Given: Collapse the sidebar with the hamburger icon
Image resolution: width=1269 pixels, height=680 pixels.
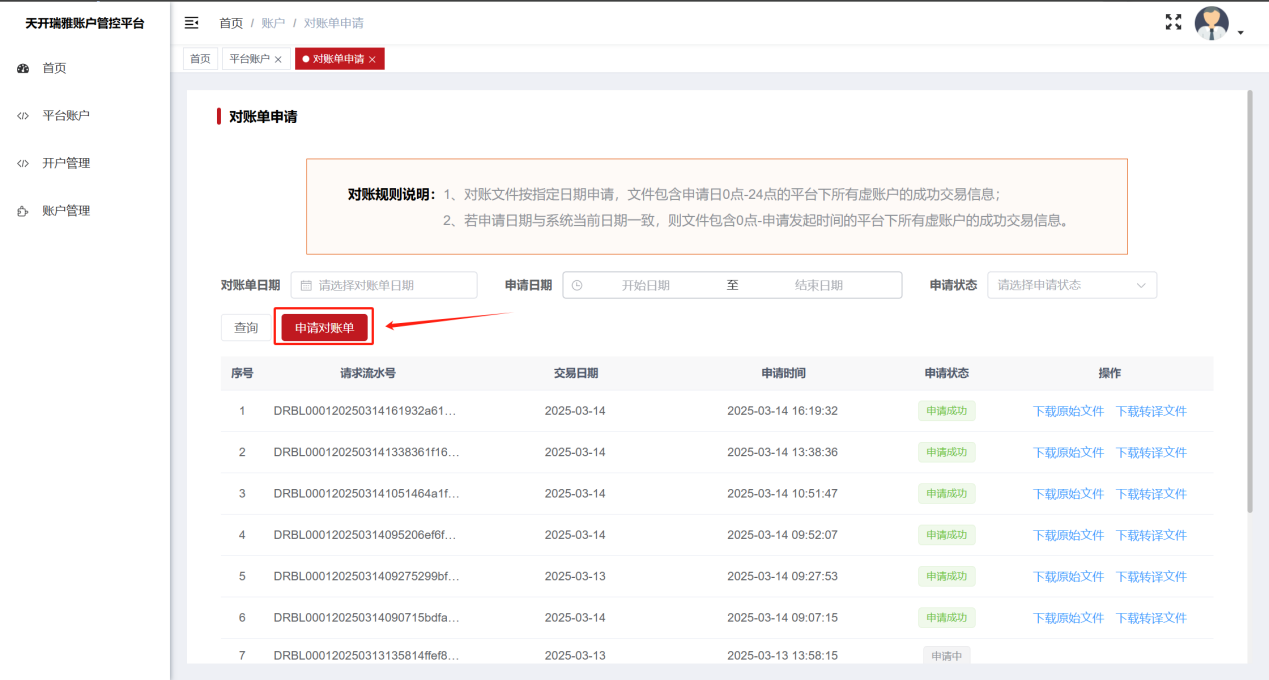Looking at the screenshot, I should [192, 22].
